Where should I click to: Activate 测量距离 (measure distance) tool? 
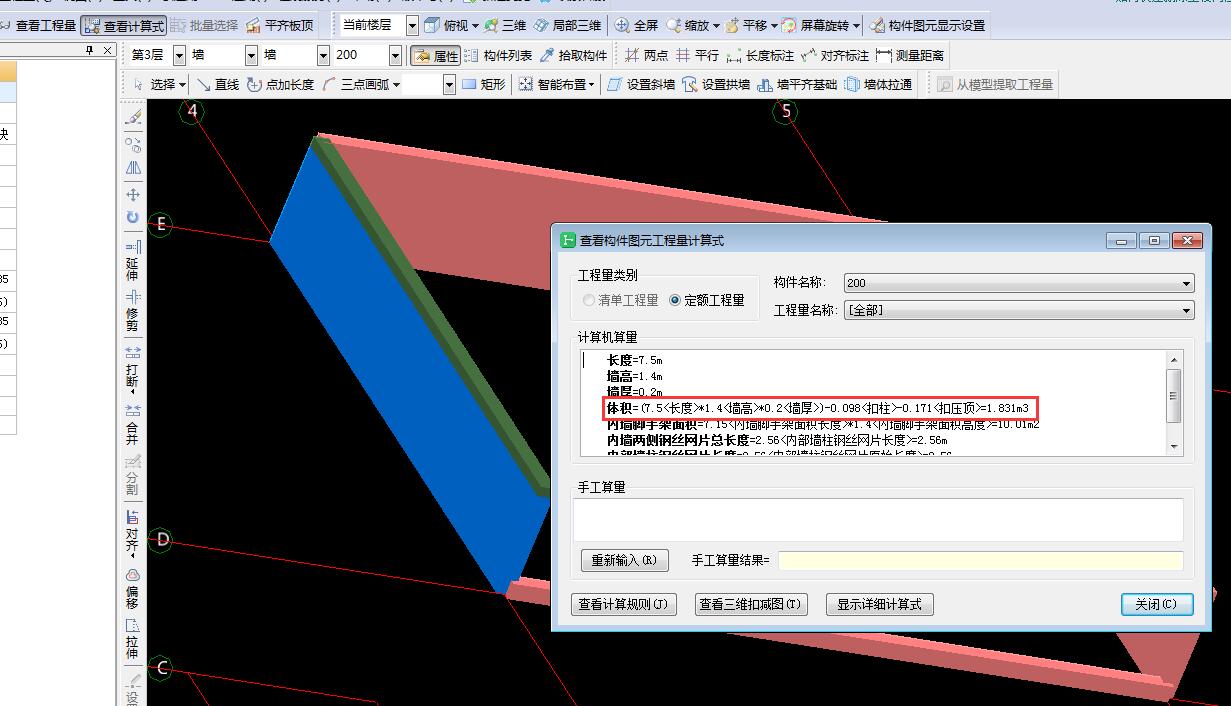[910, 55]
